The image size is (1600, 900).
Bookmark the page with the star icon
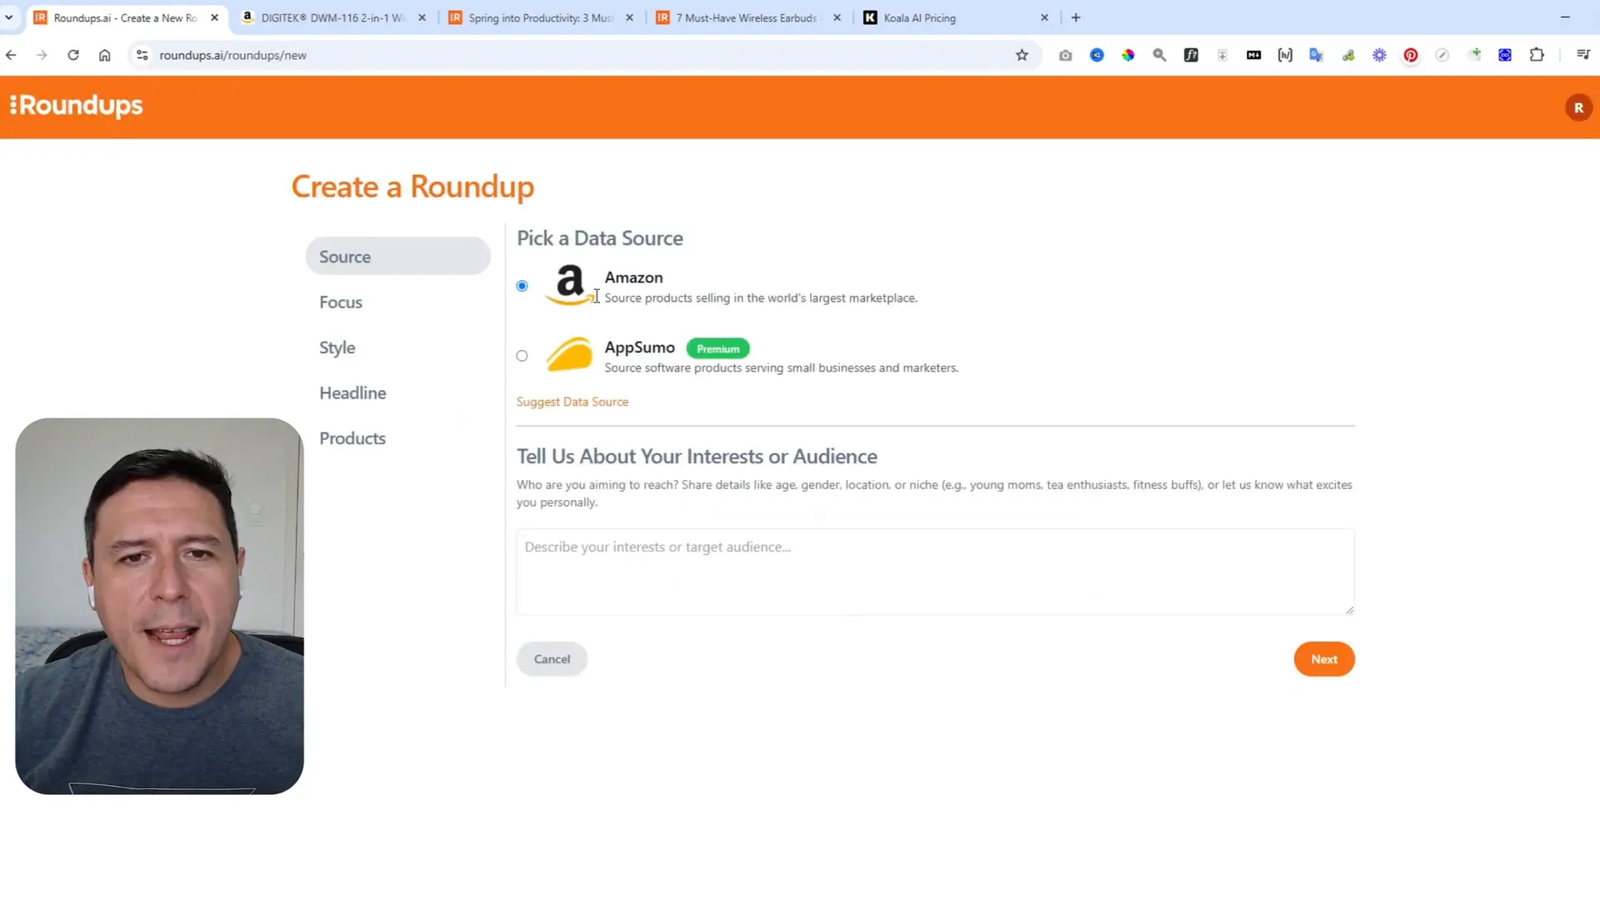(1022, 55)
